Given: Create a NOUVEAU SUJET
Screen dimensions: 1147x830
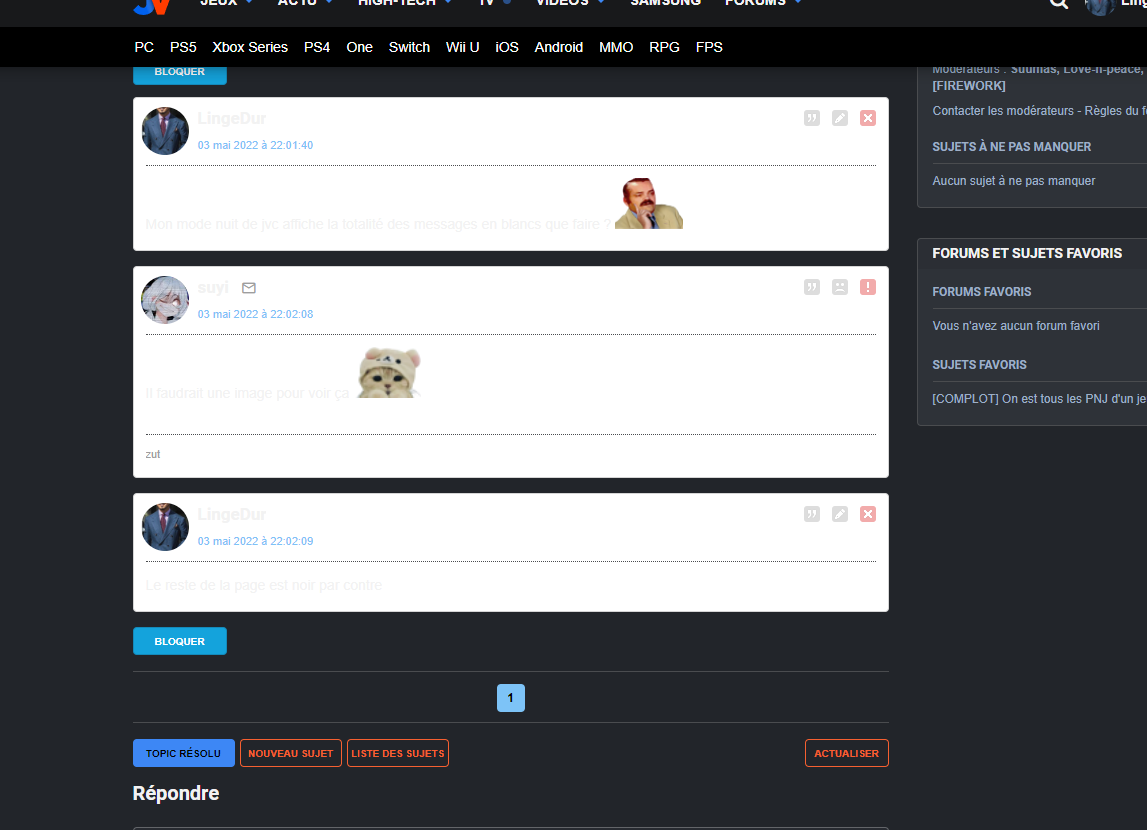Looking at the screenshot, I should pyautogui.click(x=290, y=753).
